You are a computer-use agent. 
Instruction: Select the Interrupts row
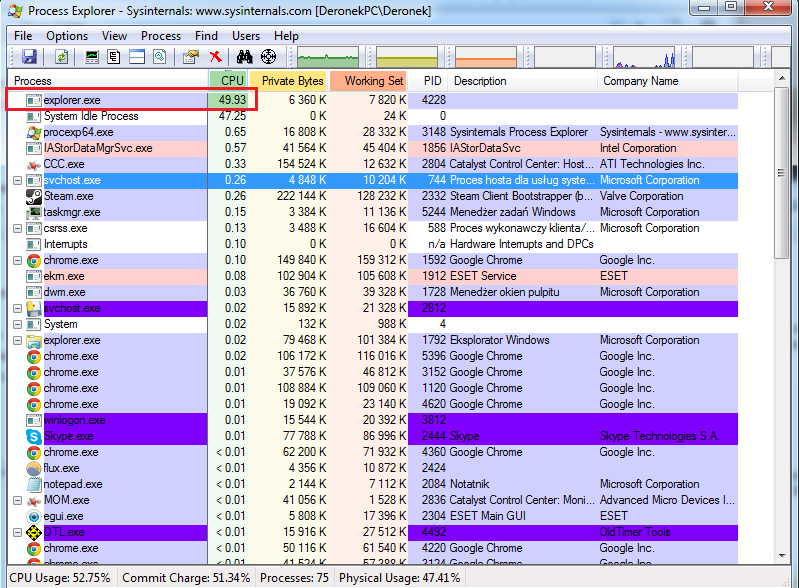[372, 244]
